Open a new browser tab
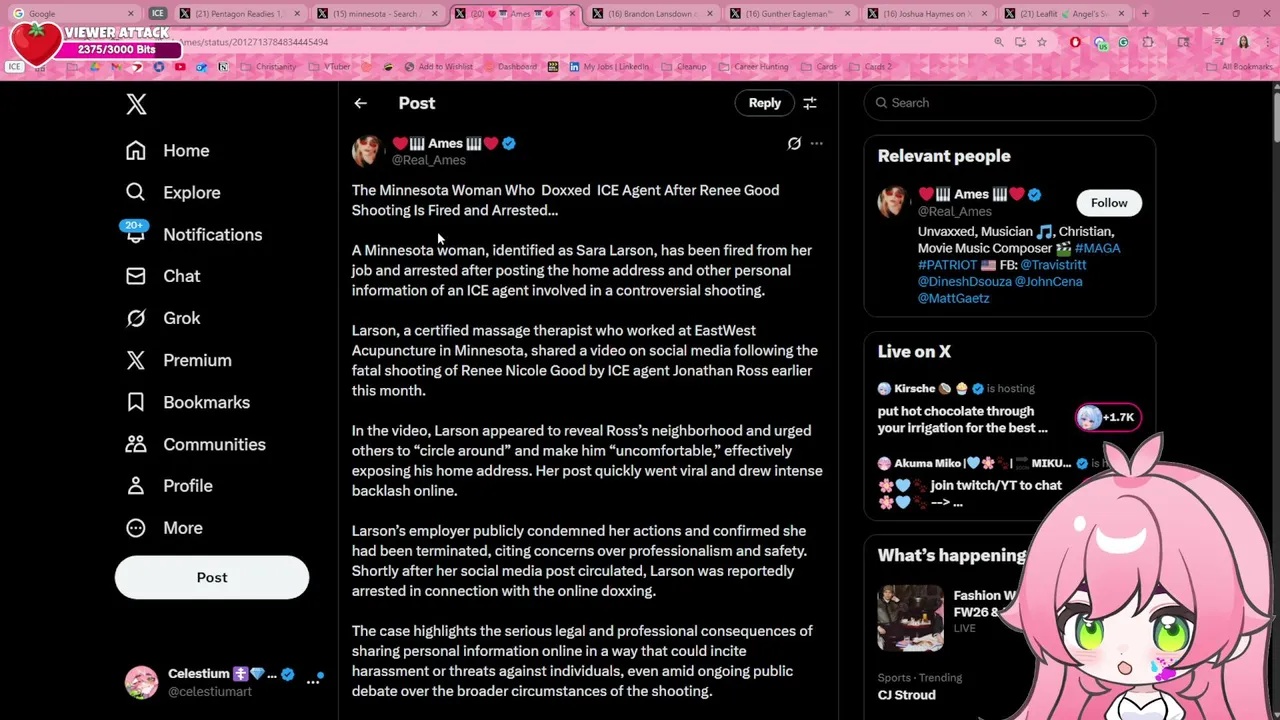This screenshot has height=720, width=1280. click(1145, 14)
